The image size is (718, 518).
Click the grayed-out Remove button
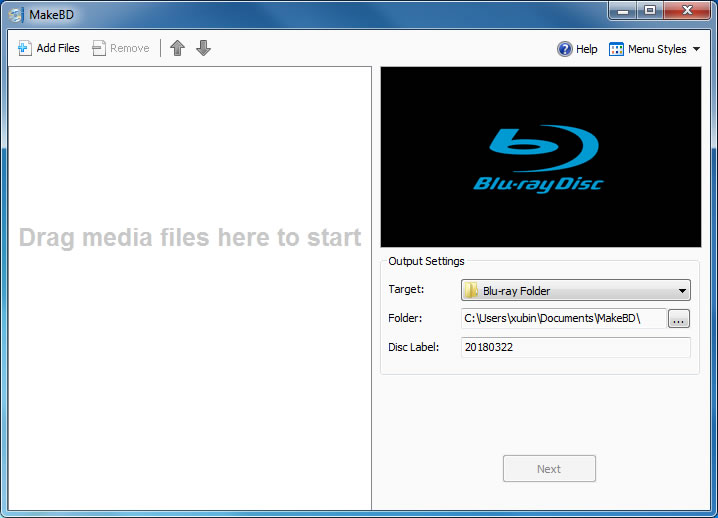coord(120,48)
